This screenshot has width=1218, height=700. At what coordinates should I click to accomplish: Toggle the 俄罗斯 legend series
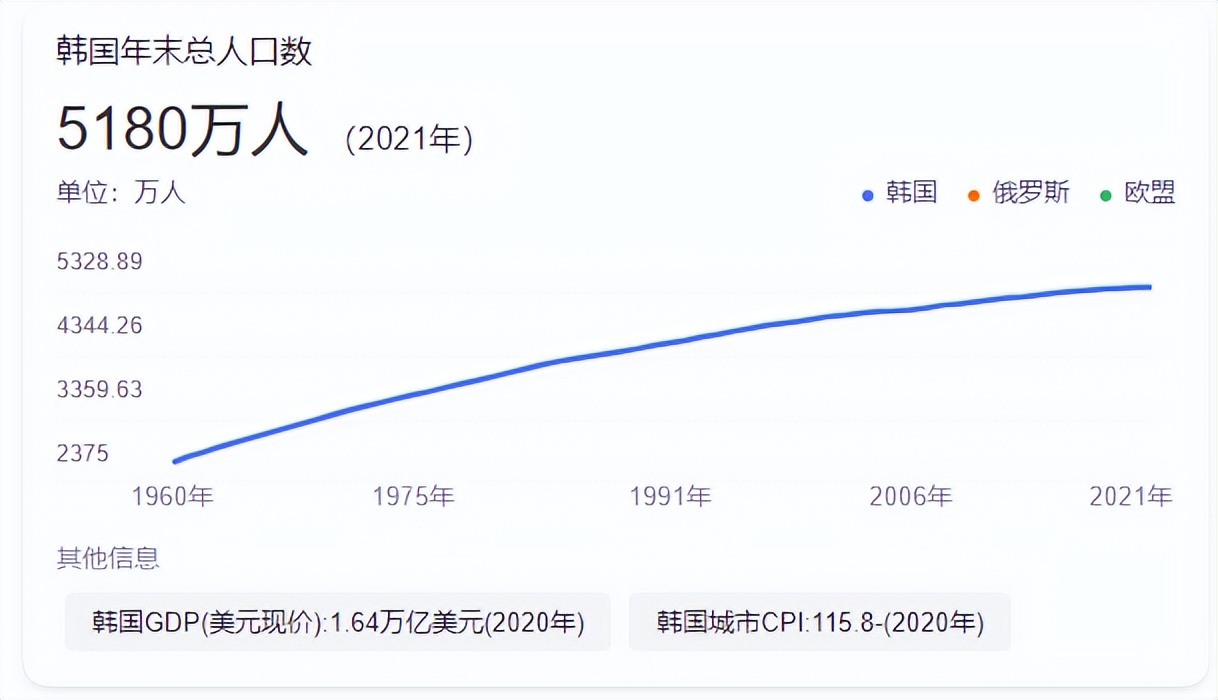1020,193
